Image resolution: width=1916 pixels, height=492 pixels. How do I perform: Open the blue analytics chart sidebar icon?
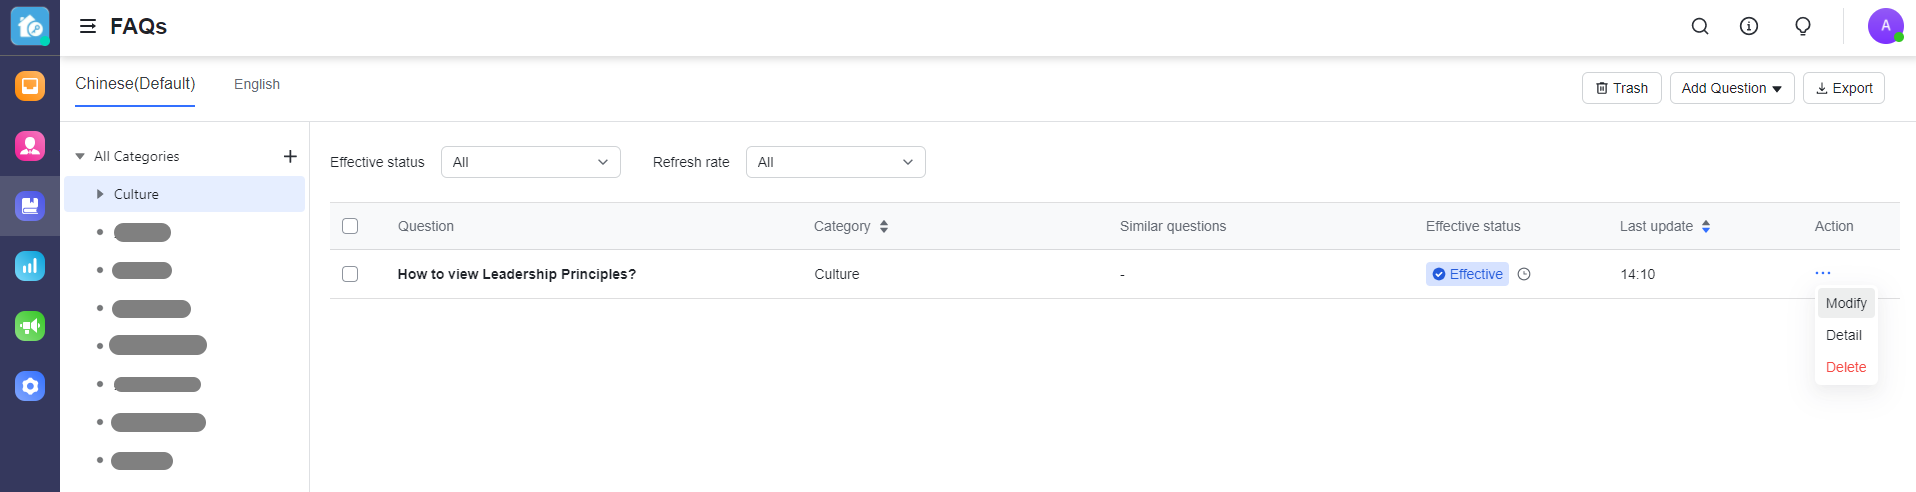coord(30,266)
